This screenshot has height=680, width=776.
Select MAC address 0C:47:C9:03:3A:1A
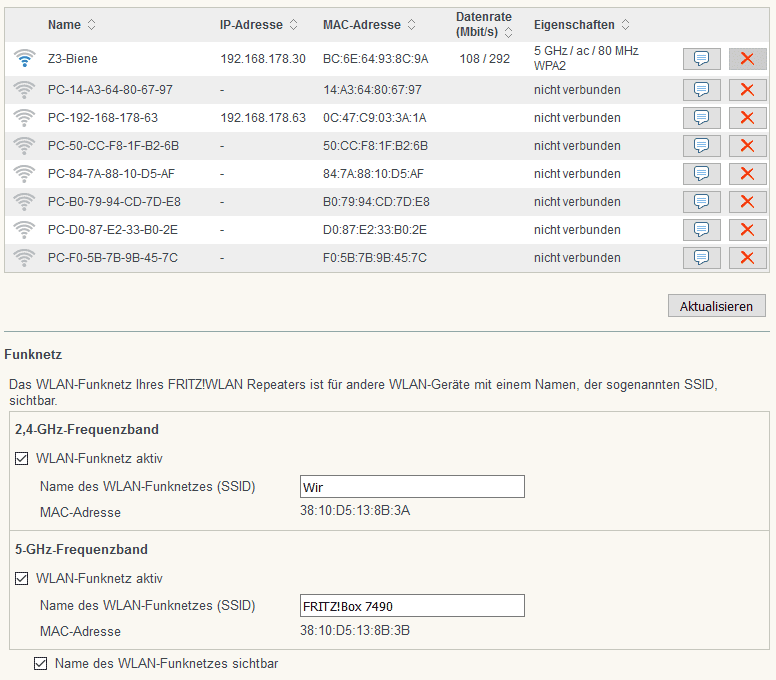point(375,118)
